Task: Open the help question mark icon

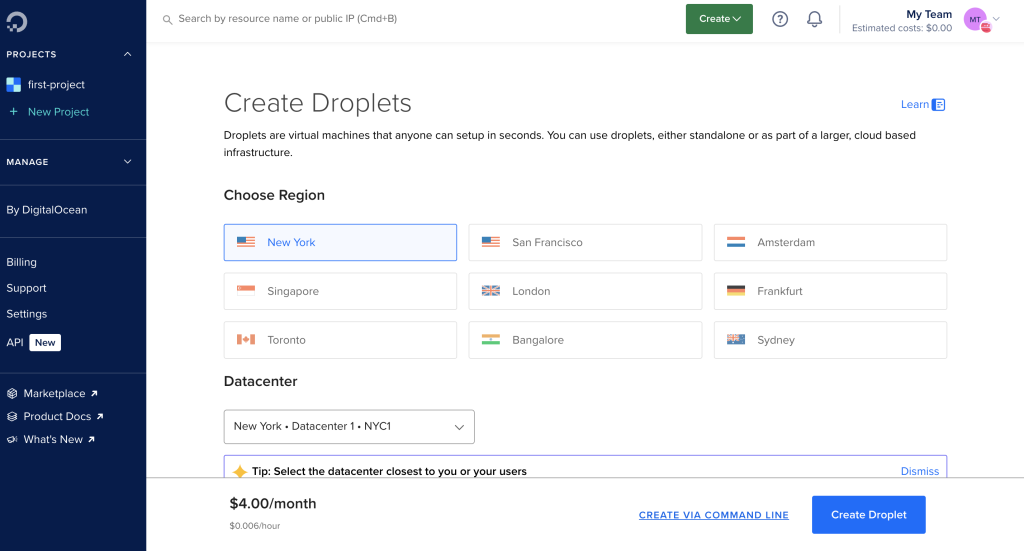Action: 780,19
